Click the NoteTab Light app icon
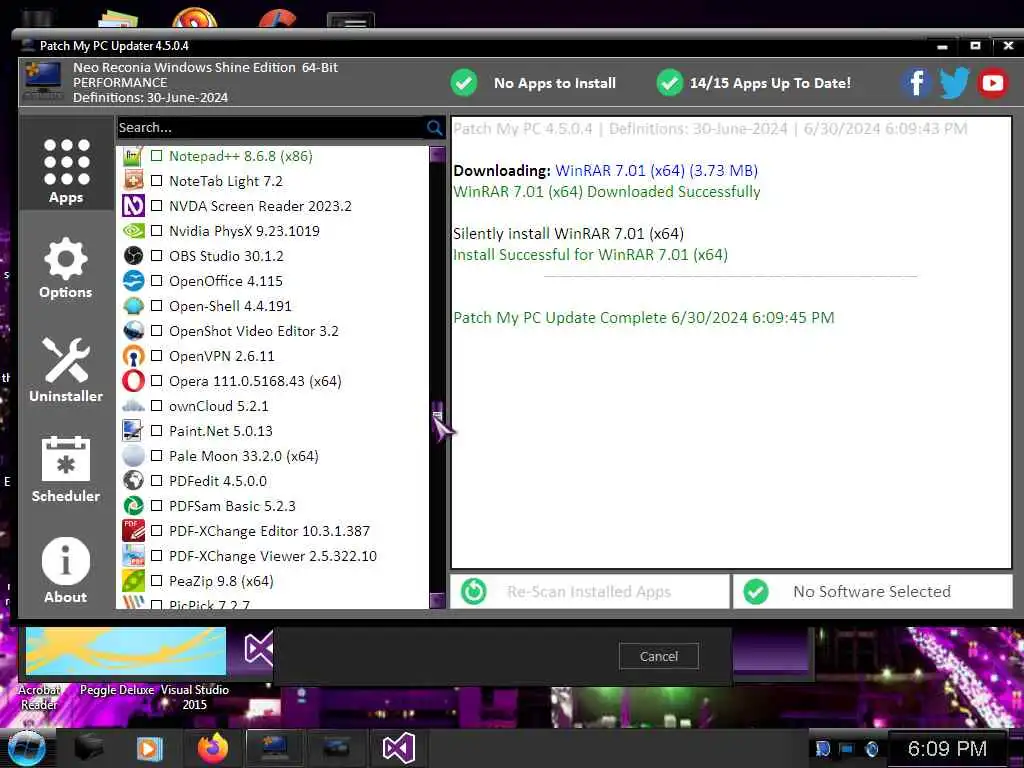 (133, 181)
